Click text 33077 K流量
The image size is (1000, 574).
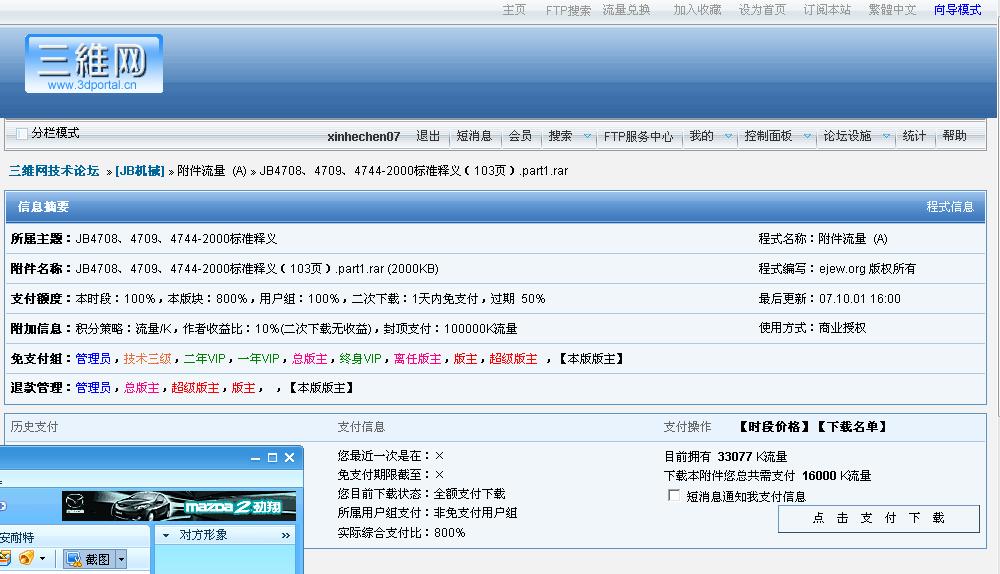752,457
